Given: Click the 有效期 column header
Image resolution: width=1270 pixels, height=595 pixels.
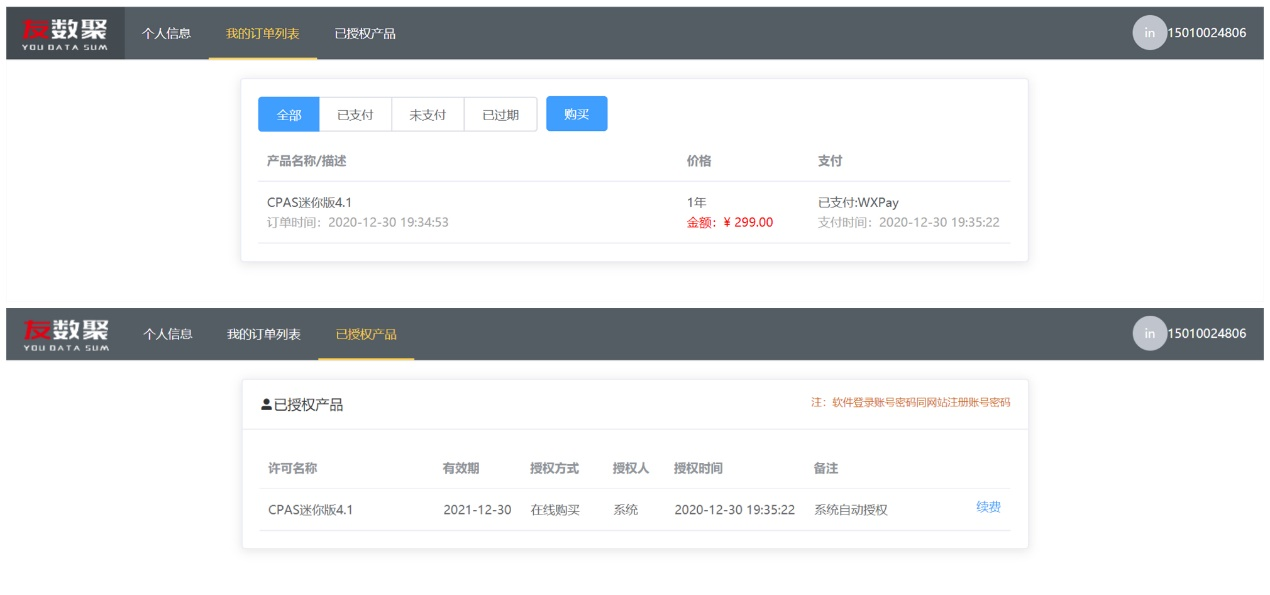Looking at the screenshot, I should click(461, 468).
